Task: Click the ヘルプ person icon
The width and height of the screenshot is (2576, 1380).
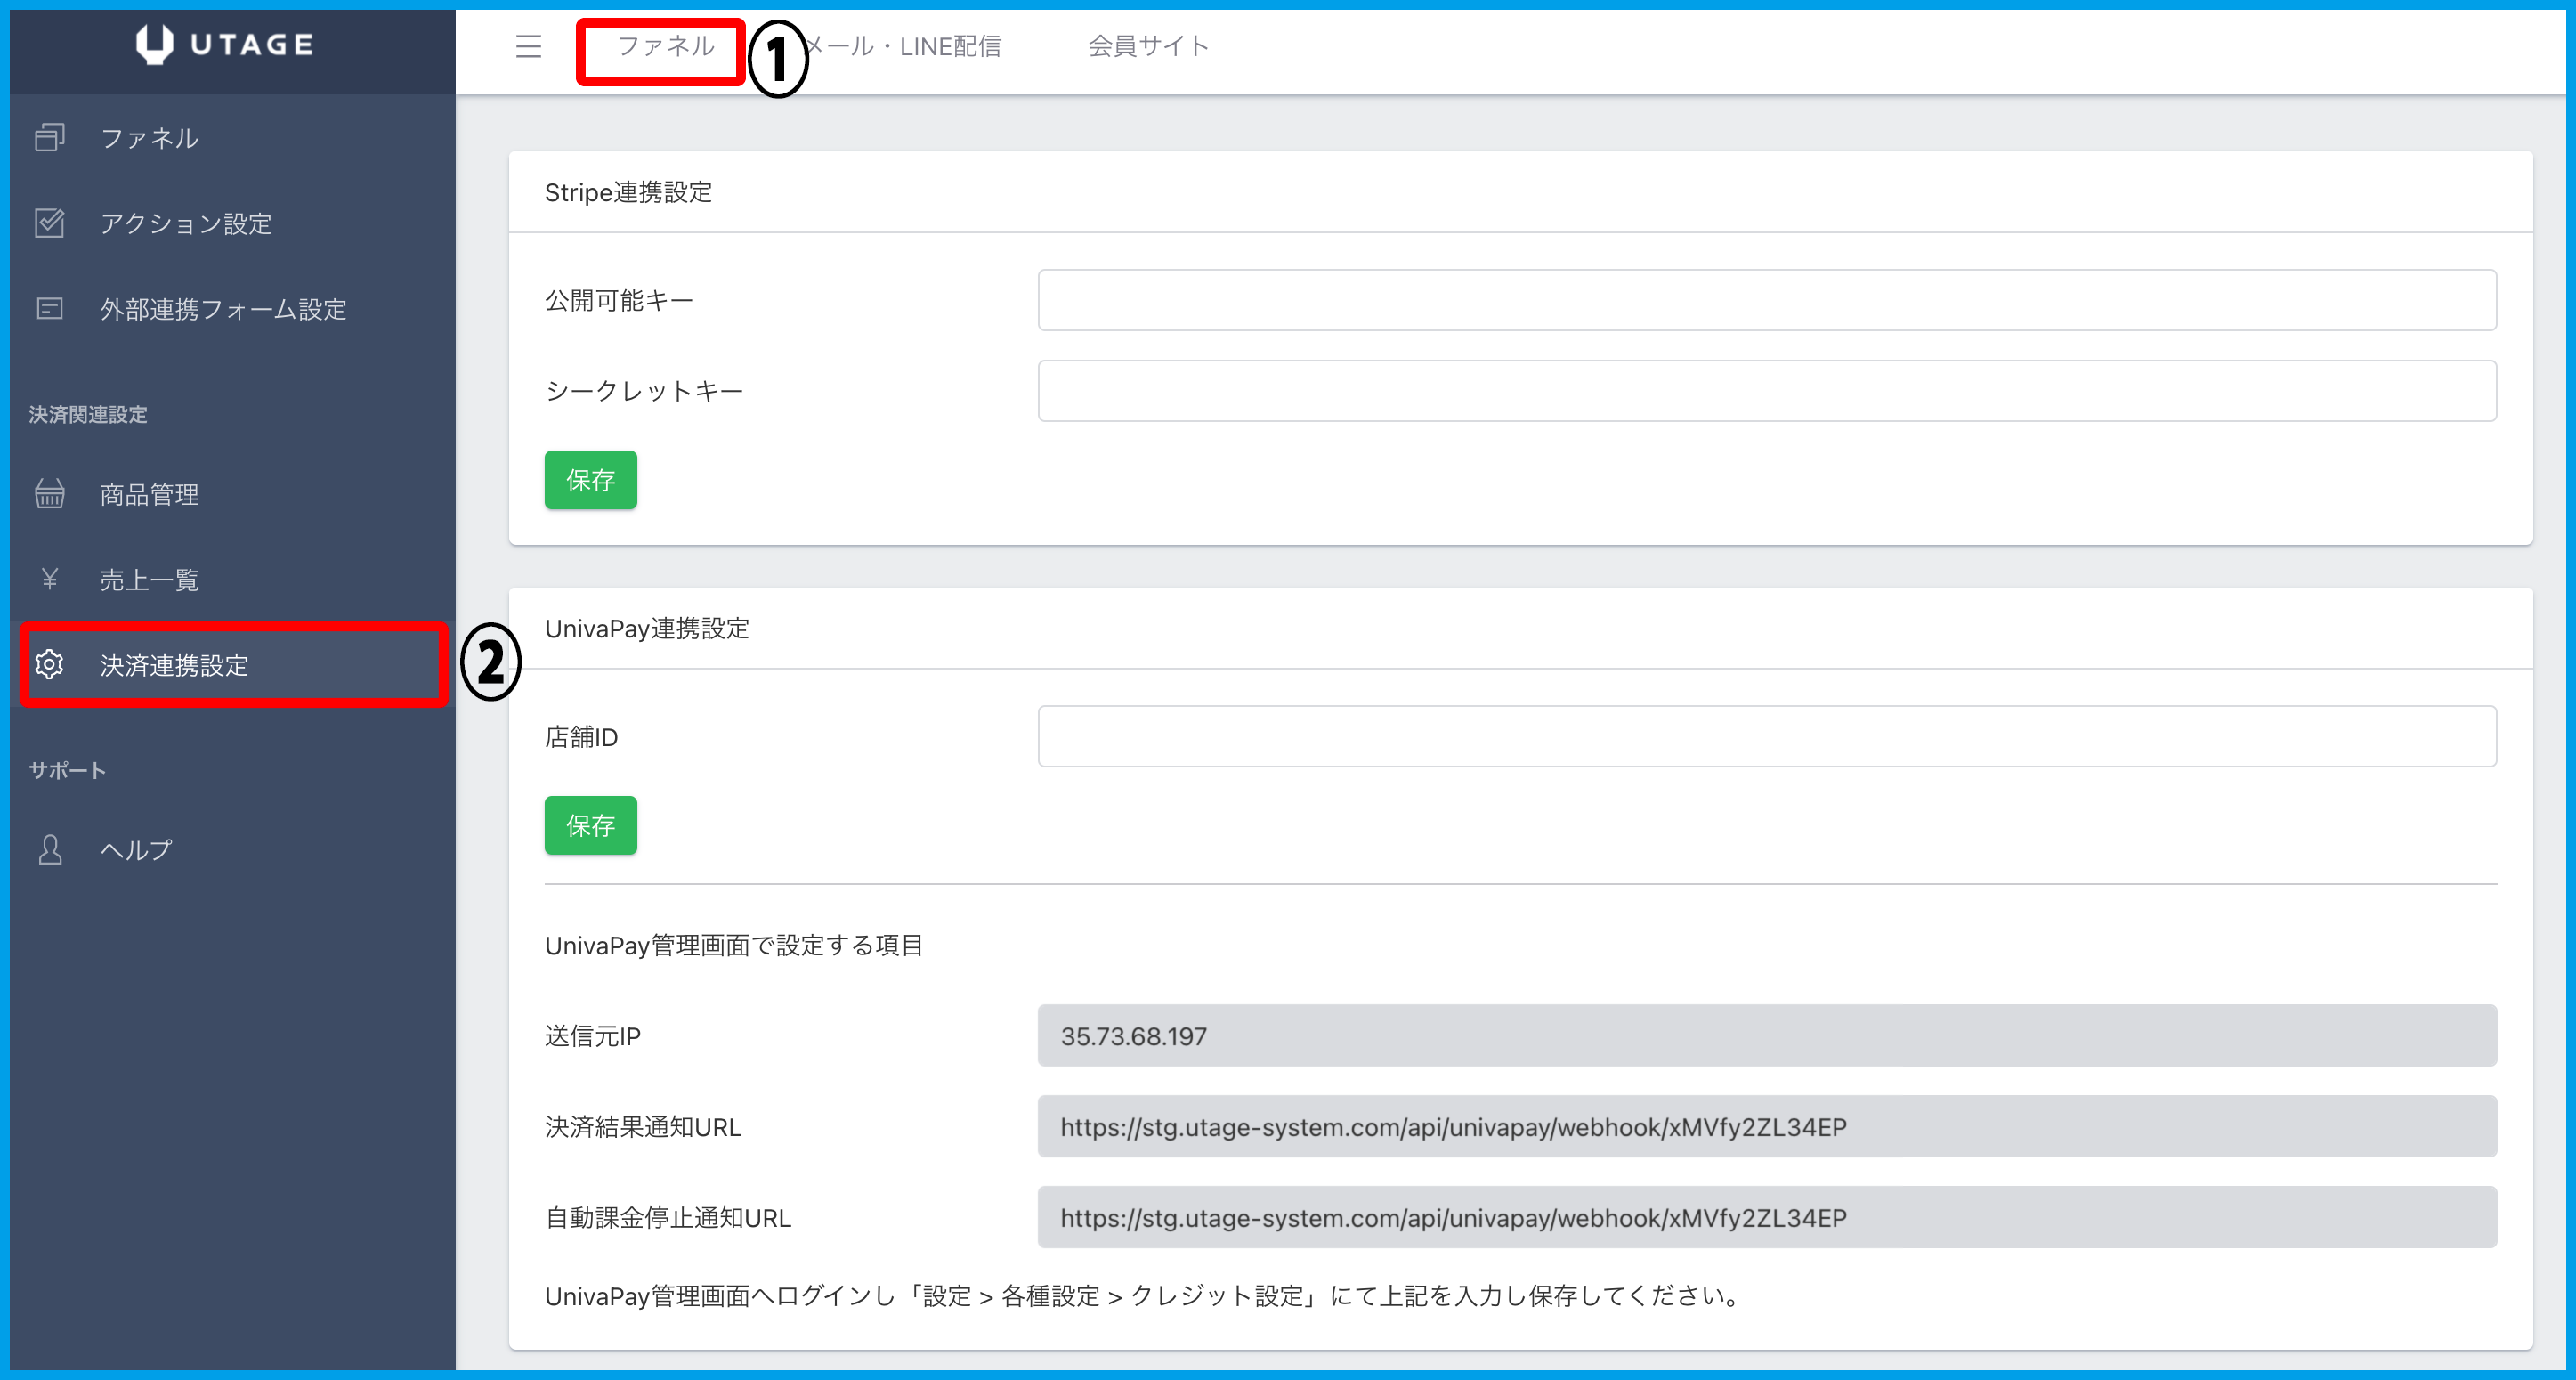Action: [49, 849]
